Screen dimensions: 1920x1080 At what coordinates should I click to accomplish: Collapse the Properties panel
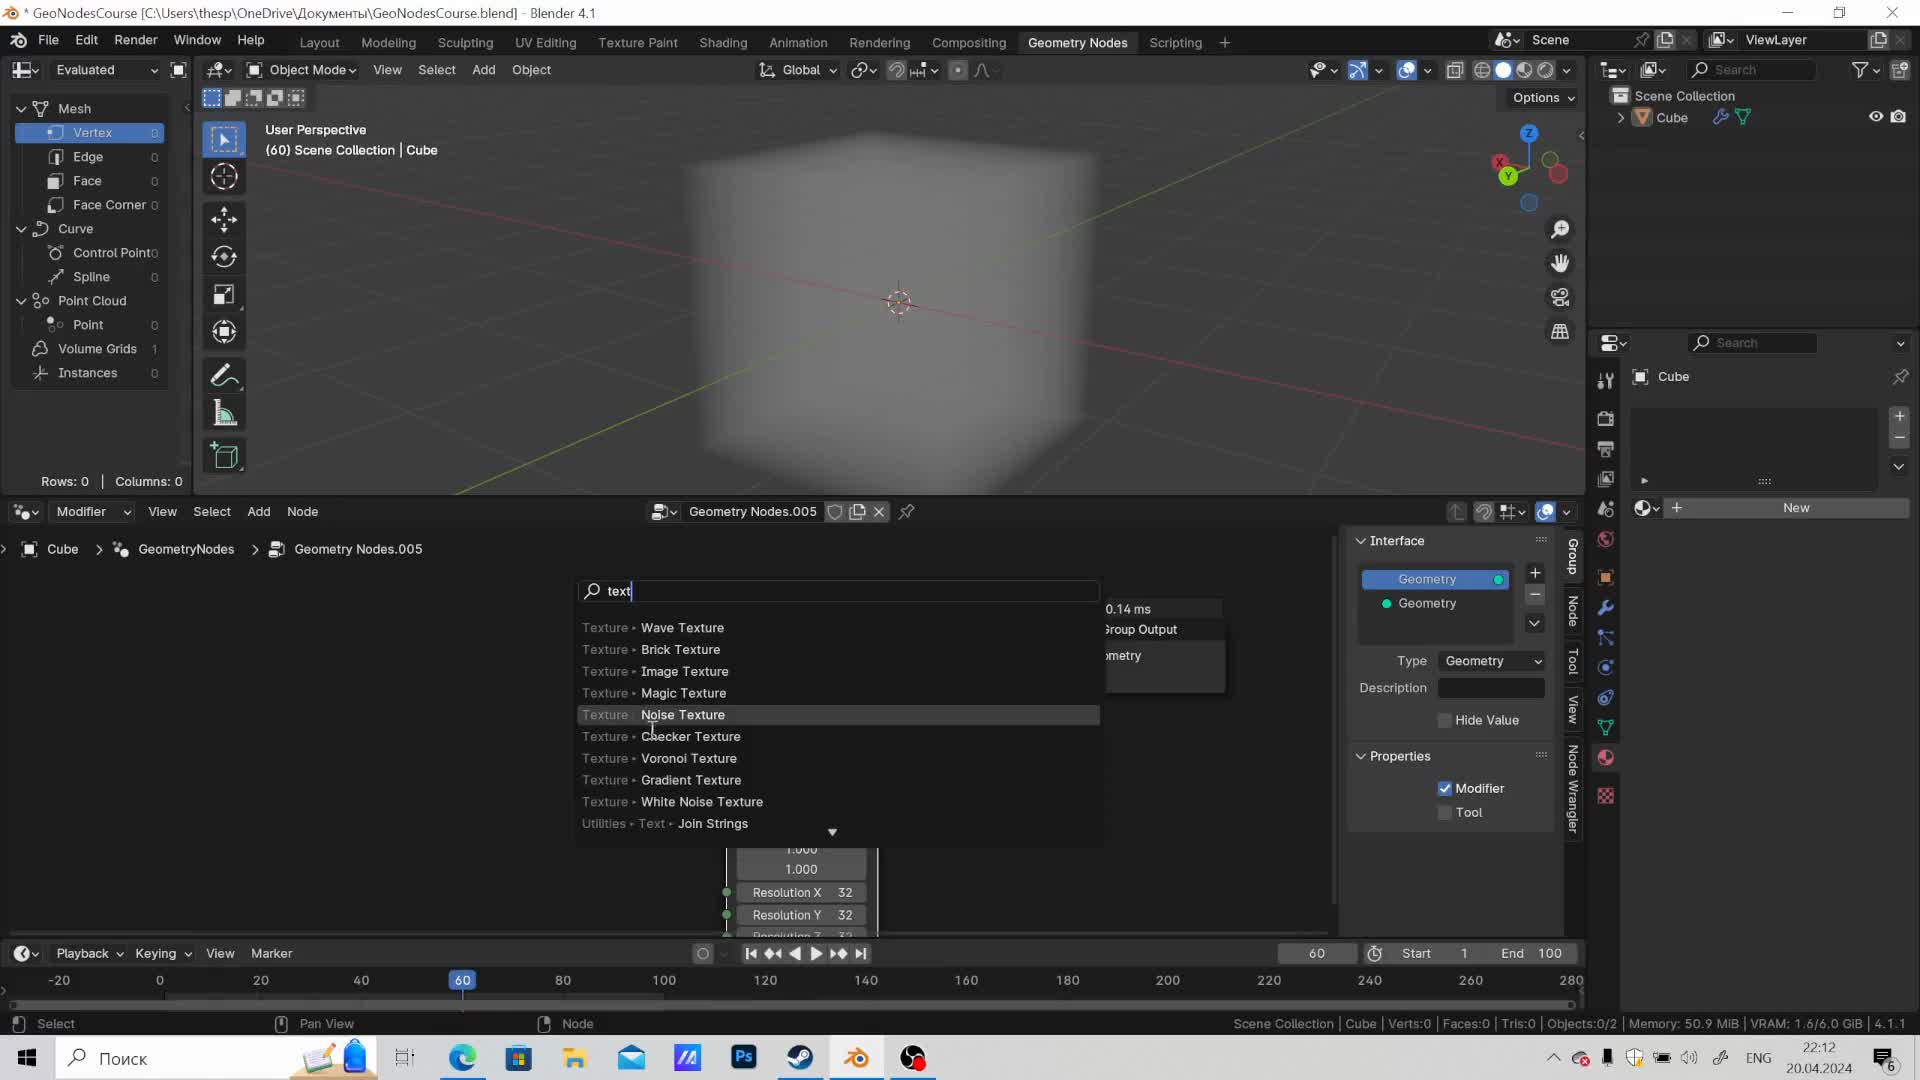(1360, 757)
